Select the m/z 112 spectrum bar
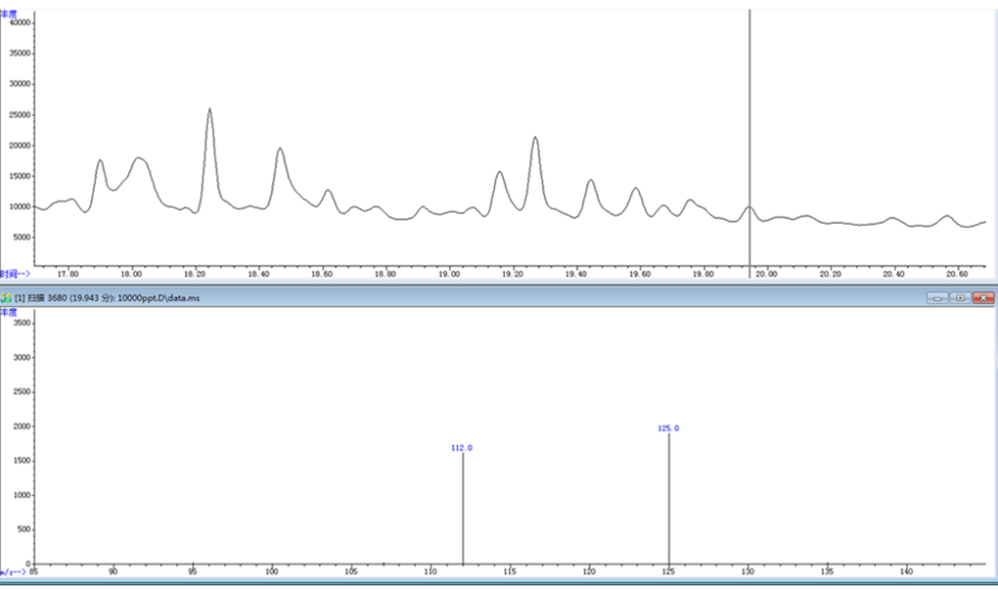This screenshot has width=998, height=591. point(463,510)
